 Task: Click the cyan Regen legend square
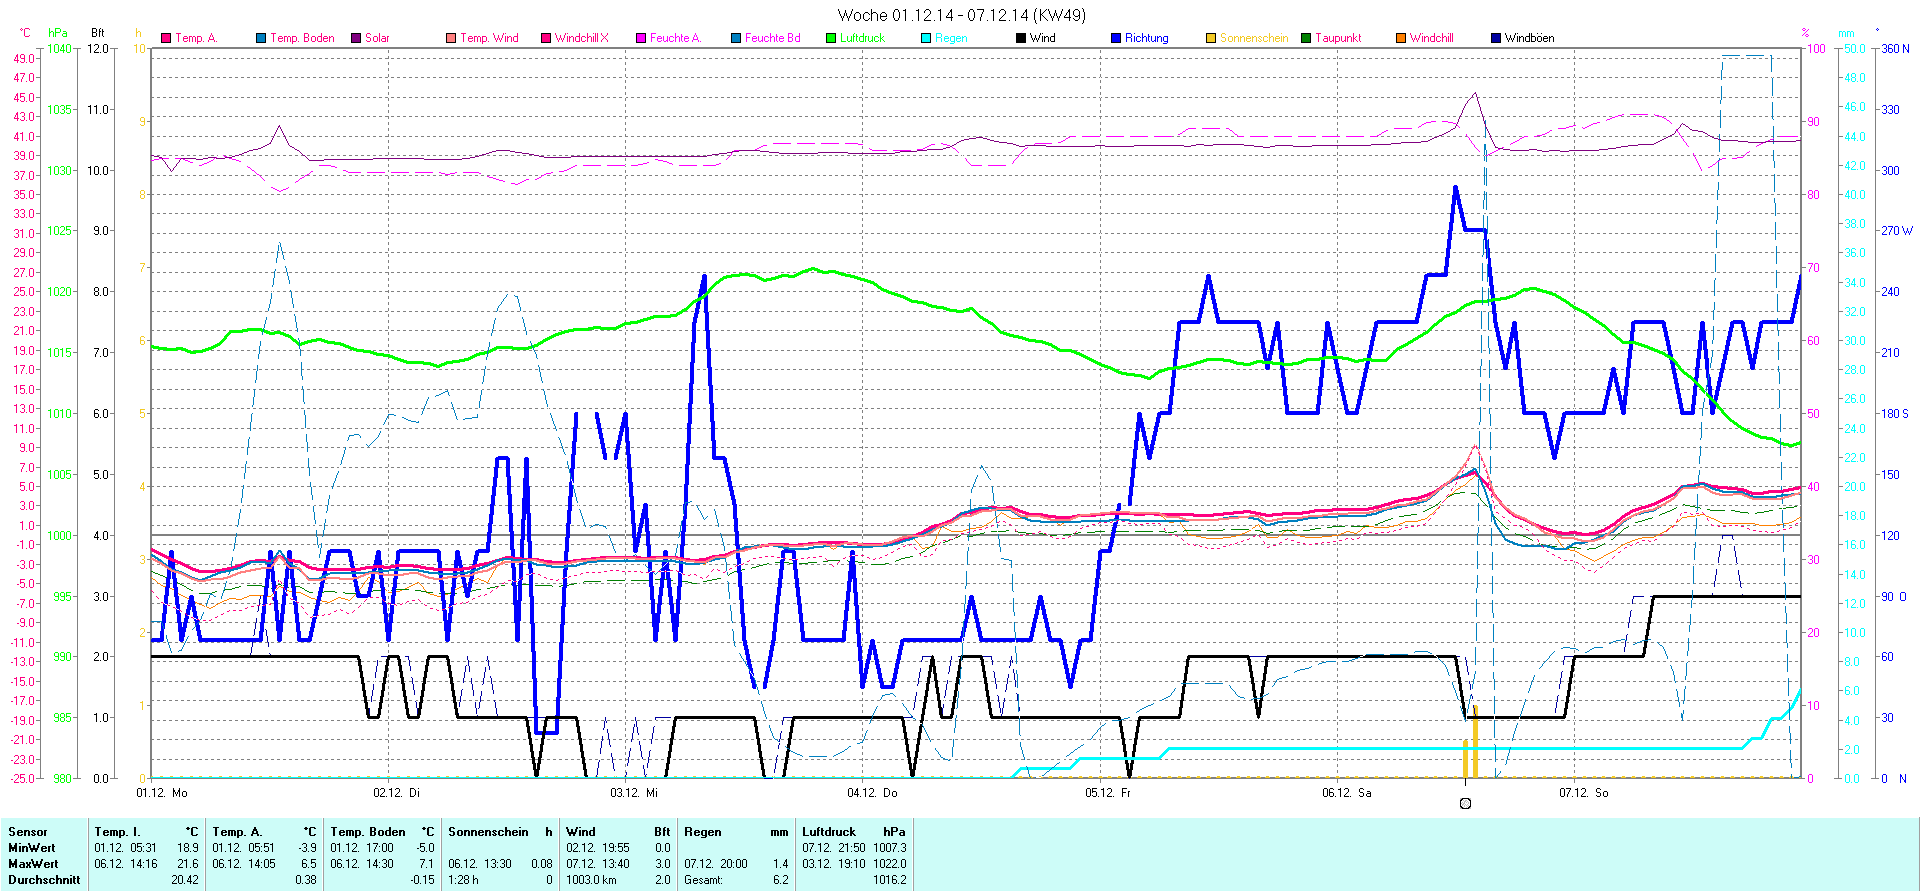click(x=926, y=38)
